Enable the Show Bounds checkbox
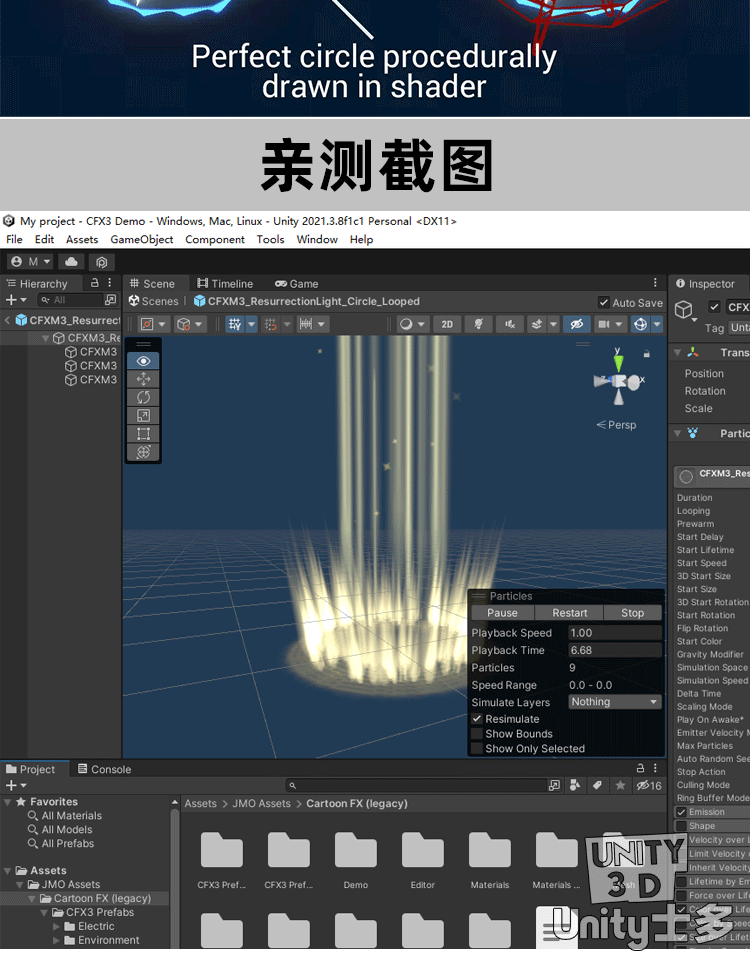This screenshot has height=960, width=750. [x=477, y=734]
